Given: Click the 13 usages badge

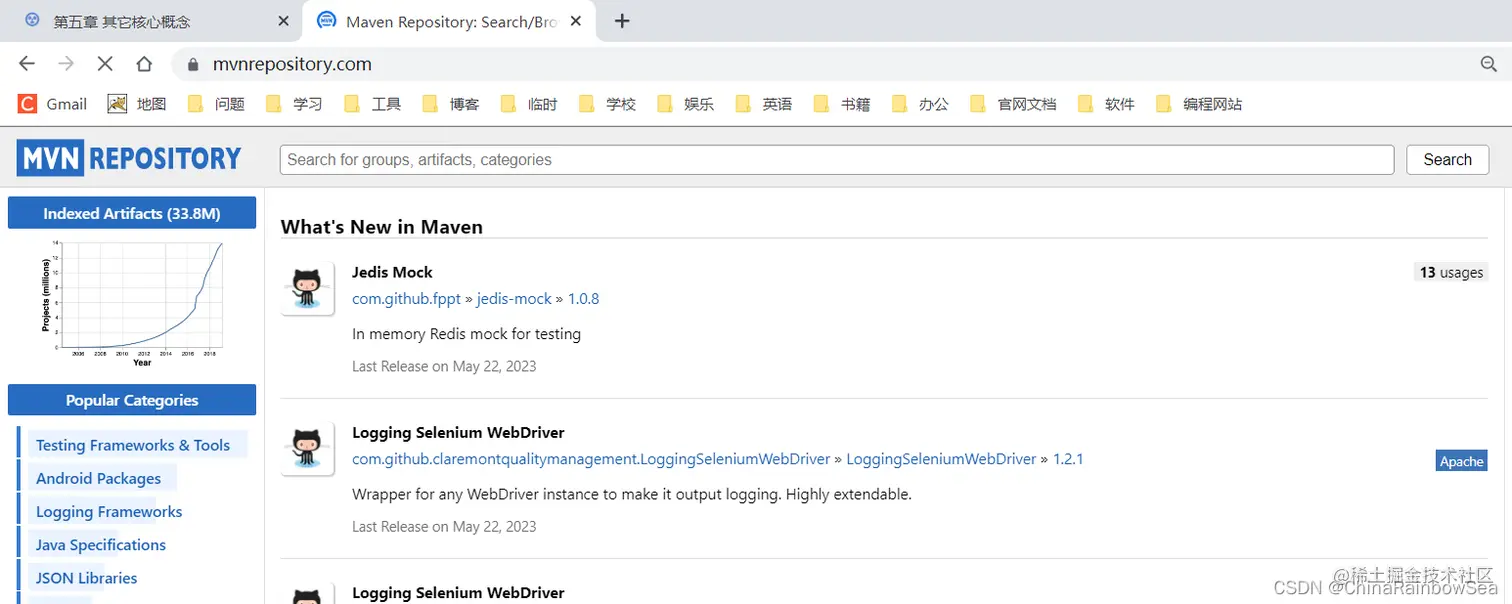Looking at the screenshot, I should (x=1451, y=272).
